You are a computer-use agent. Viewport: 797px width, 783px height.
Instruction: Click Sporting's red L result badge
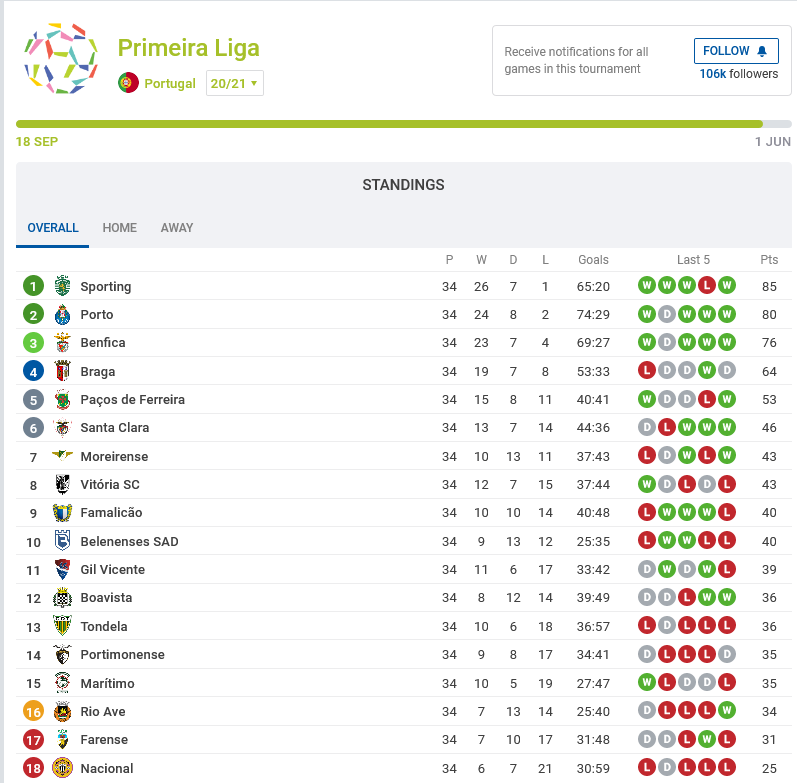[707, 285]
